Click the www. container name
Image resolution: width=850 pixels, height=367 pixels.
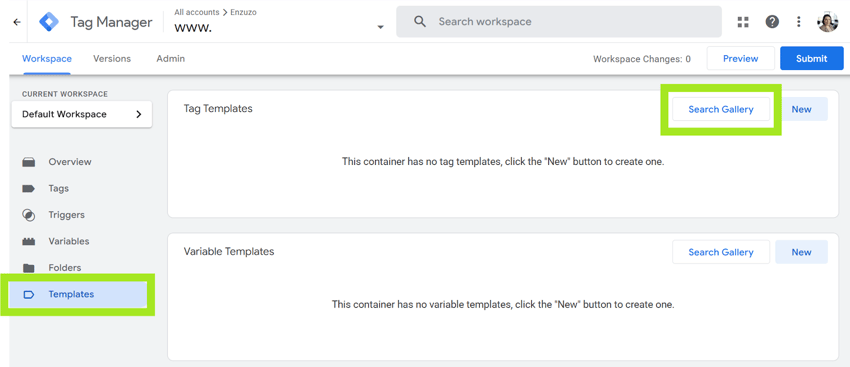[x=193, y=28]
